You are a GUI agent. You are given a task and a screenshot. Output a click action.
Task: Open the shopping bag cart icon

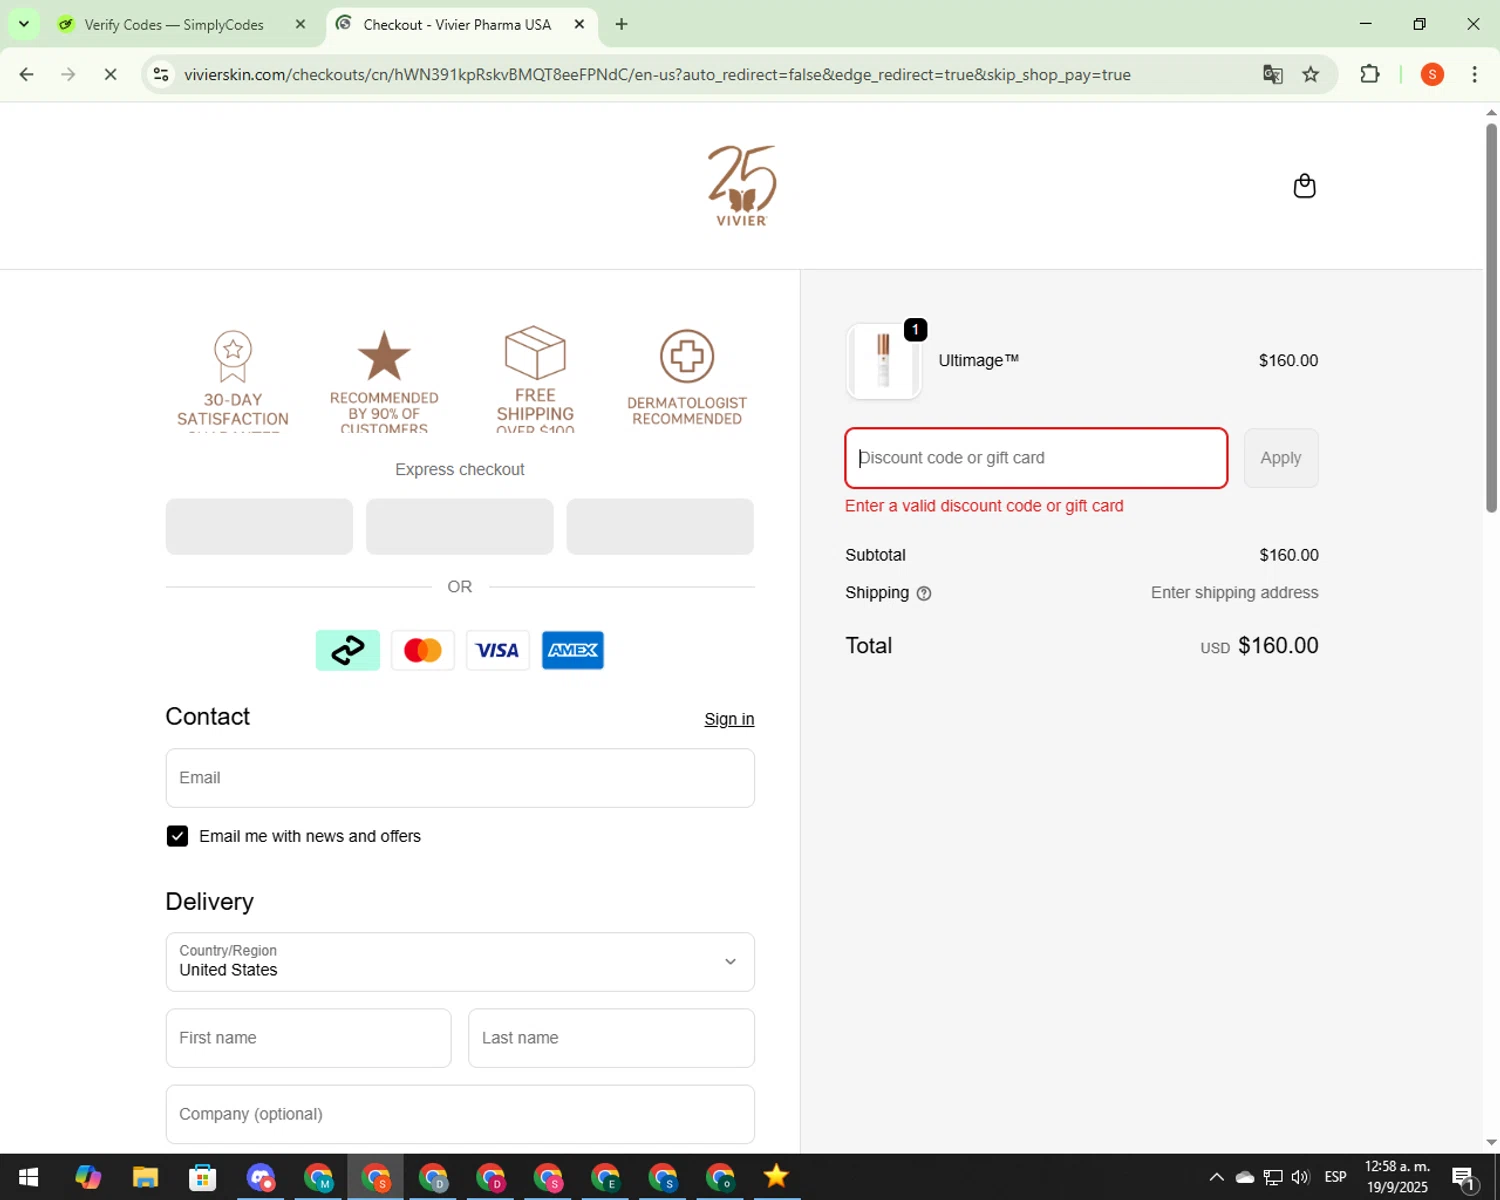[x=1304, y=186]
